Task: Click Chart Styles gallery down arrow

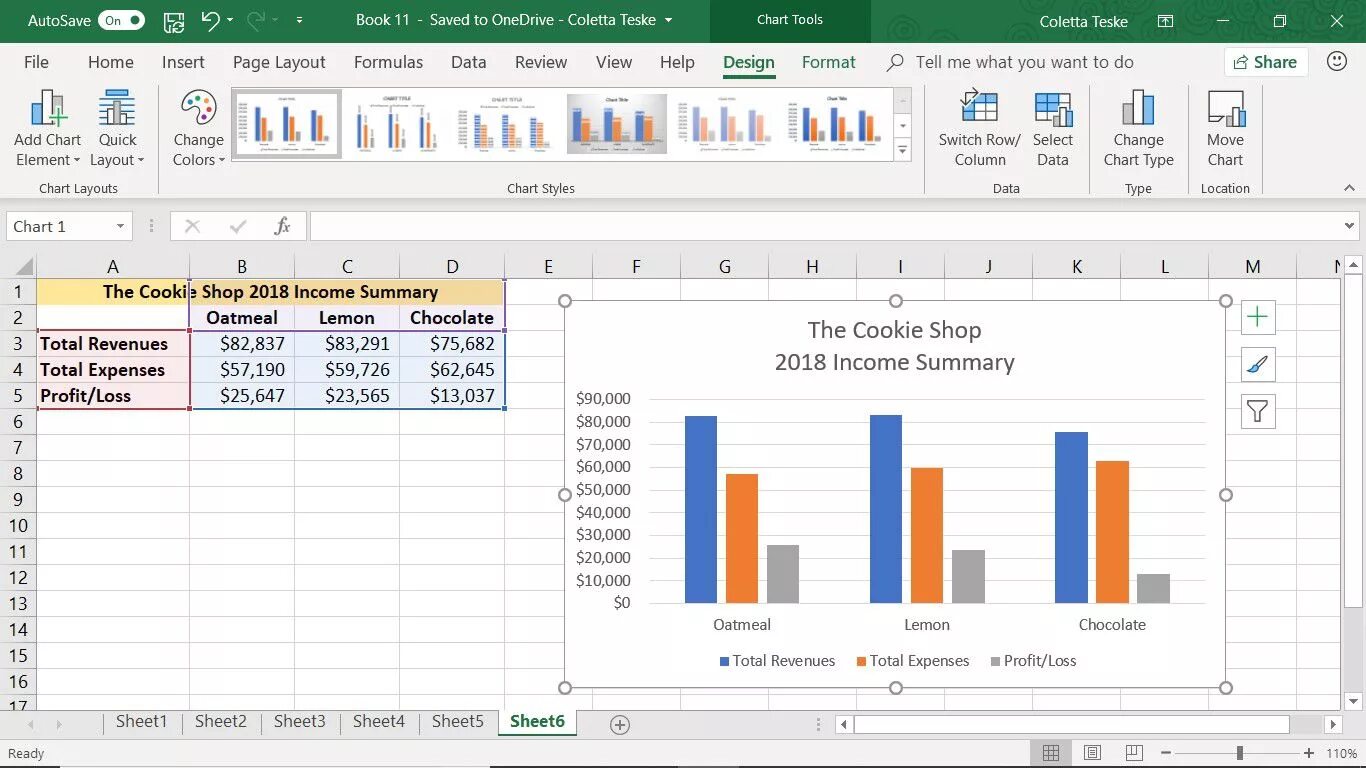Action: click(903, 126)
